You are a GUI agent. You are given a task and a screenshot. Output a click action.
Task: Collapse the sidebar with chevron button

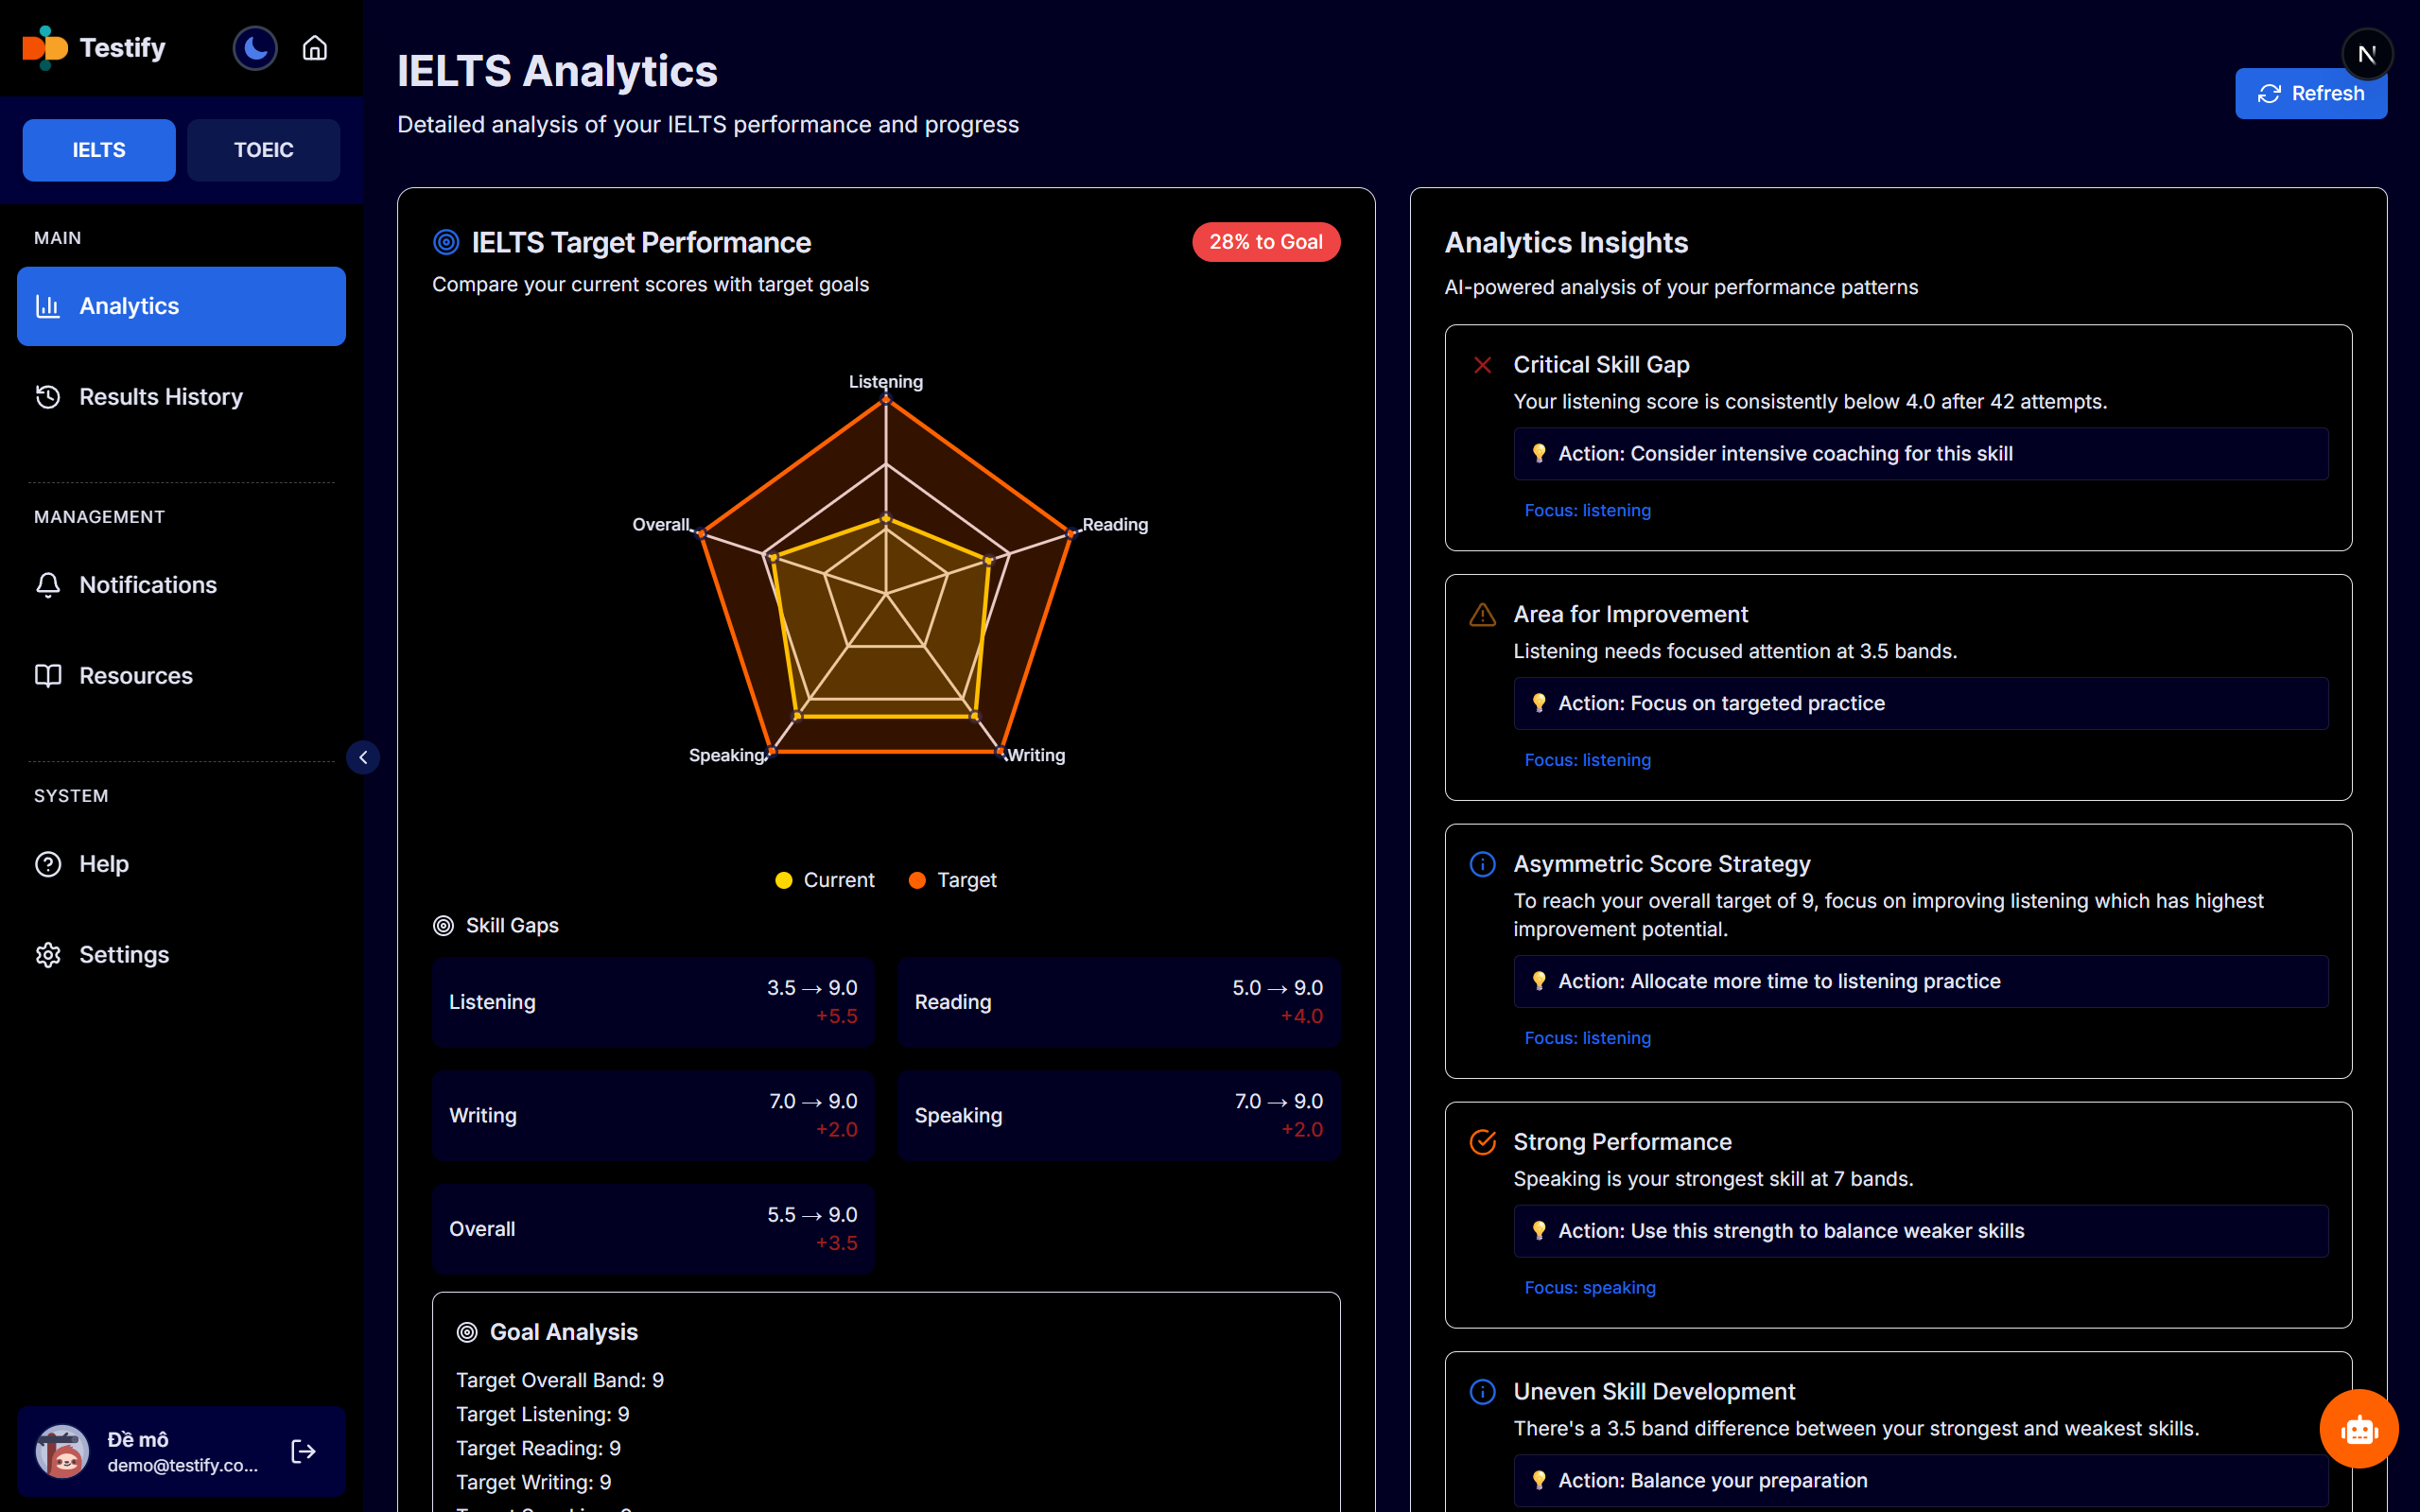[363, 757]
